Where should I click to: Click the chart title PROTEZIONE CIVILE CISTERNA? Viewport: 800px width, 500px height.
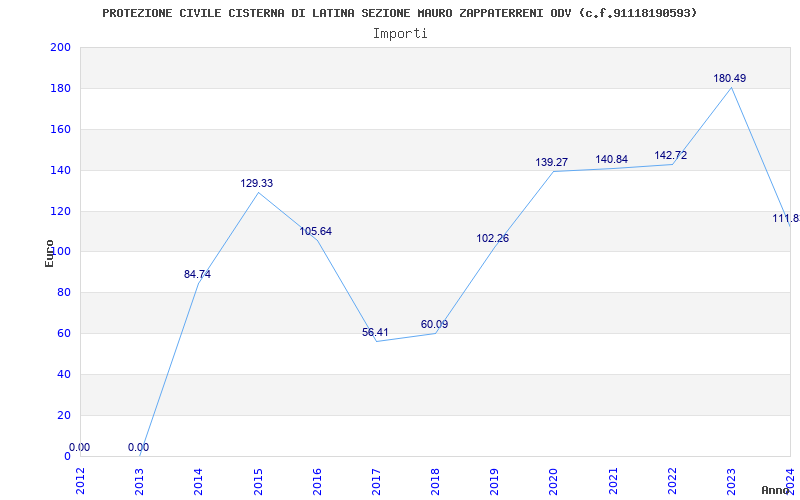coord(400,13)
